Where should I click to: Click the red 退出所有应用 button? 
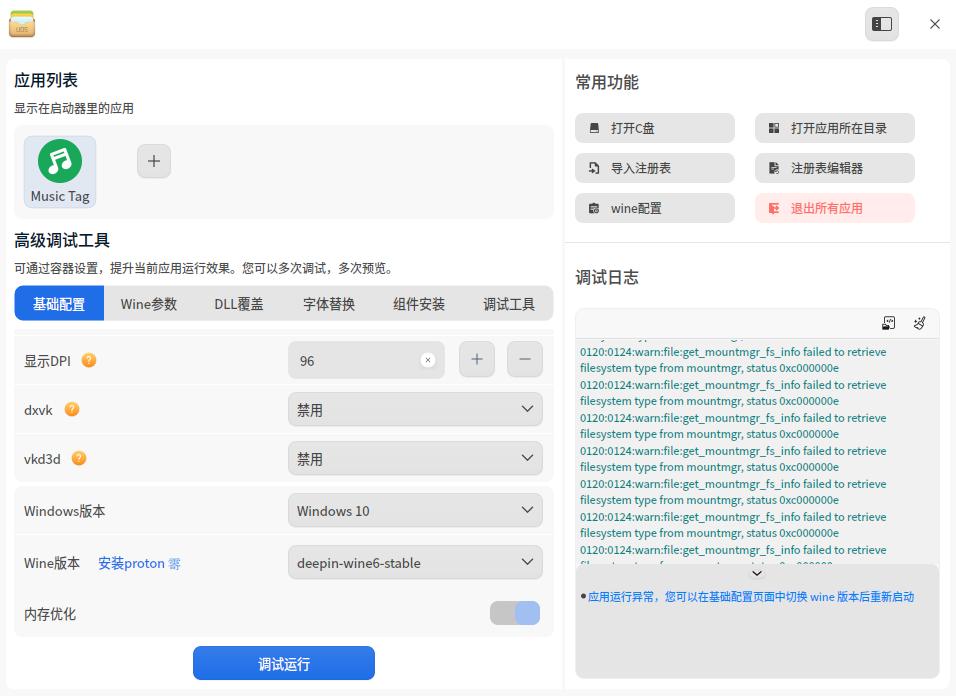[x=835, y=208]
